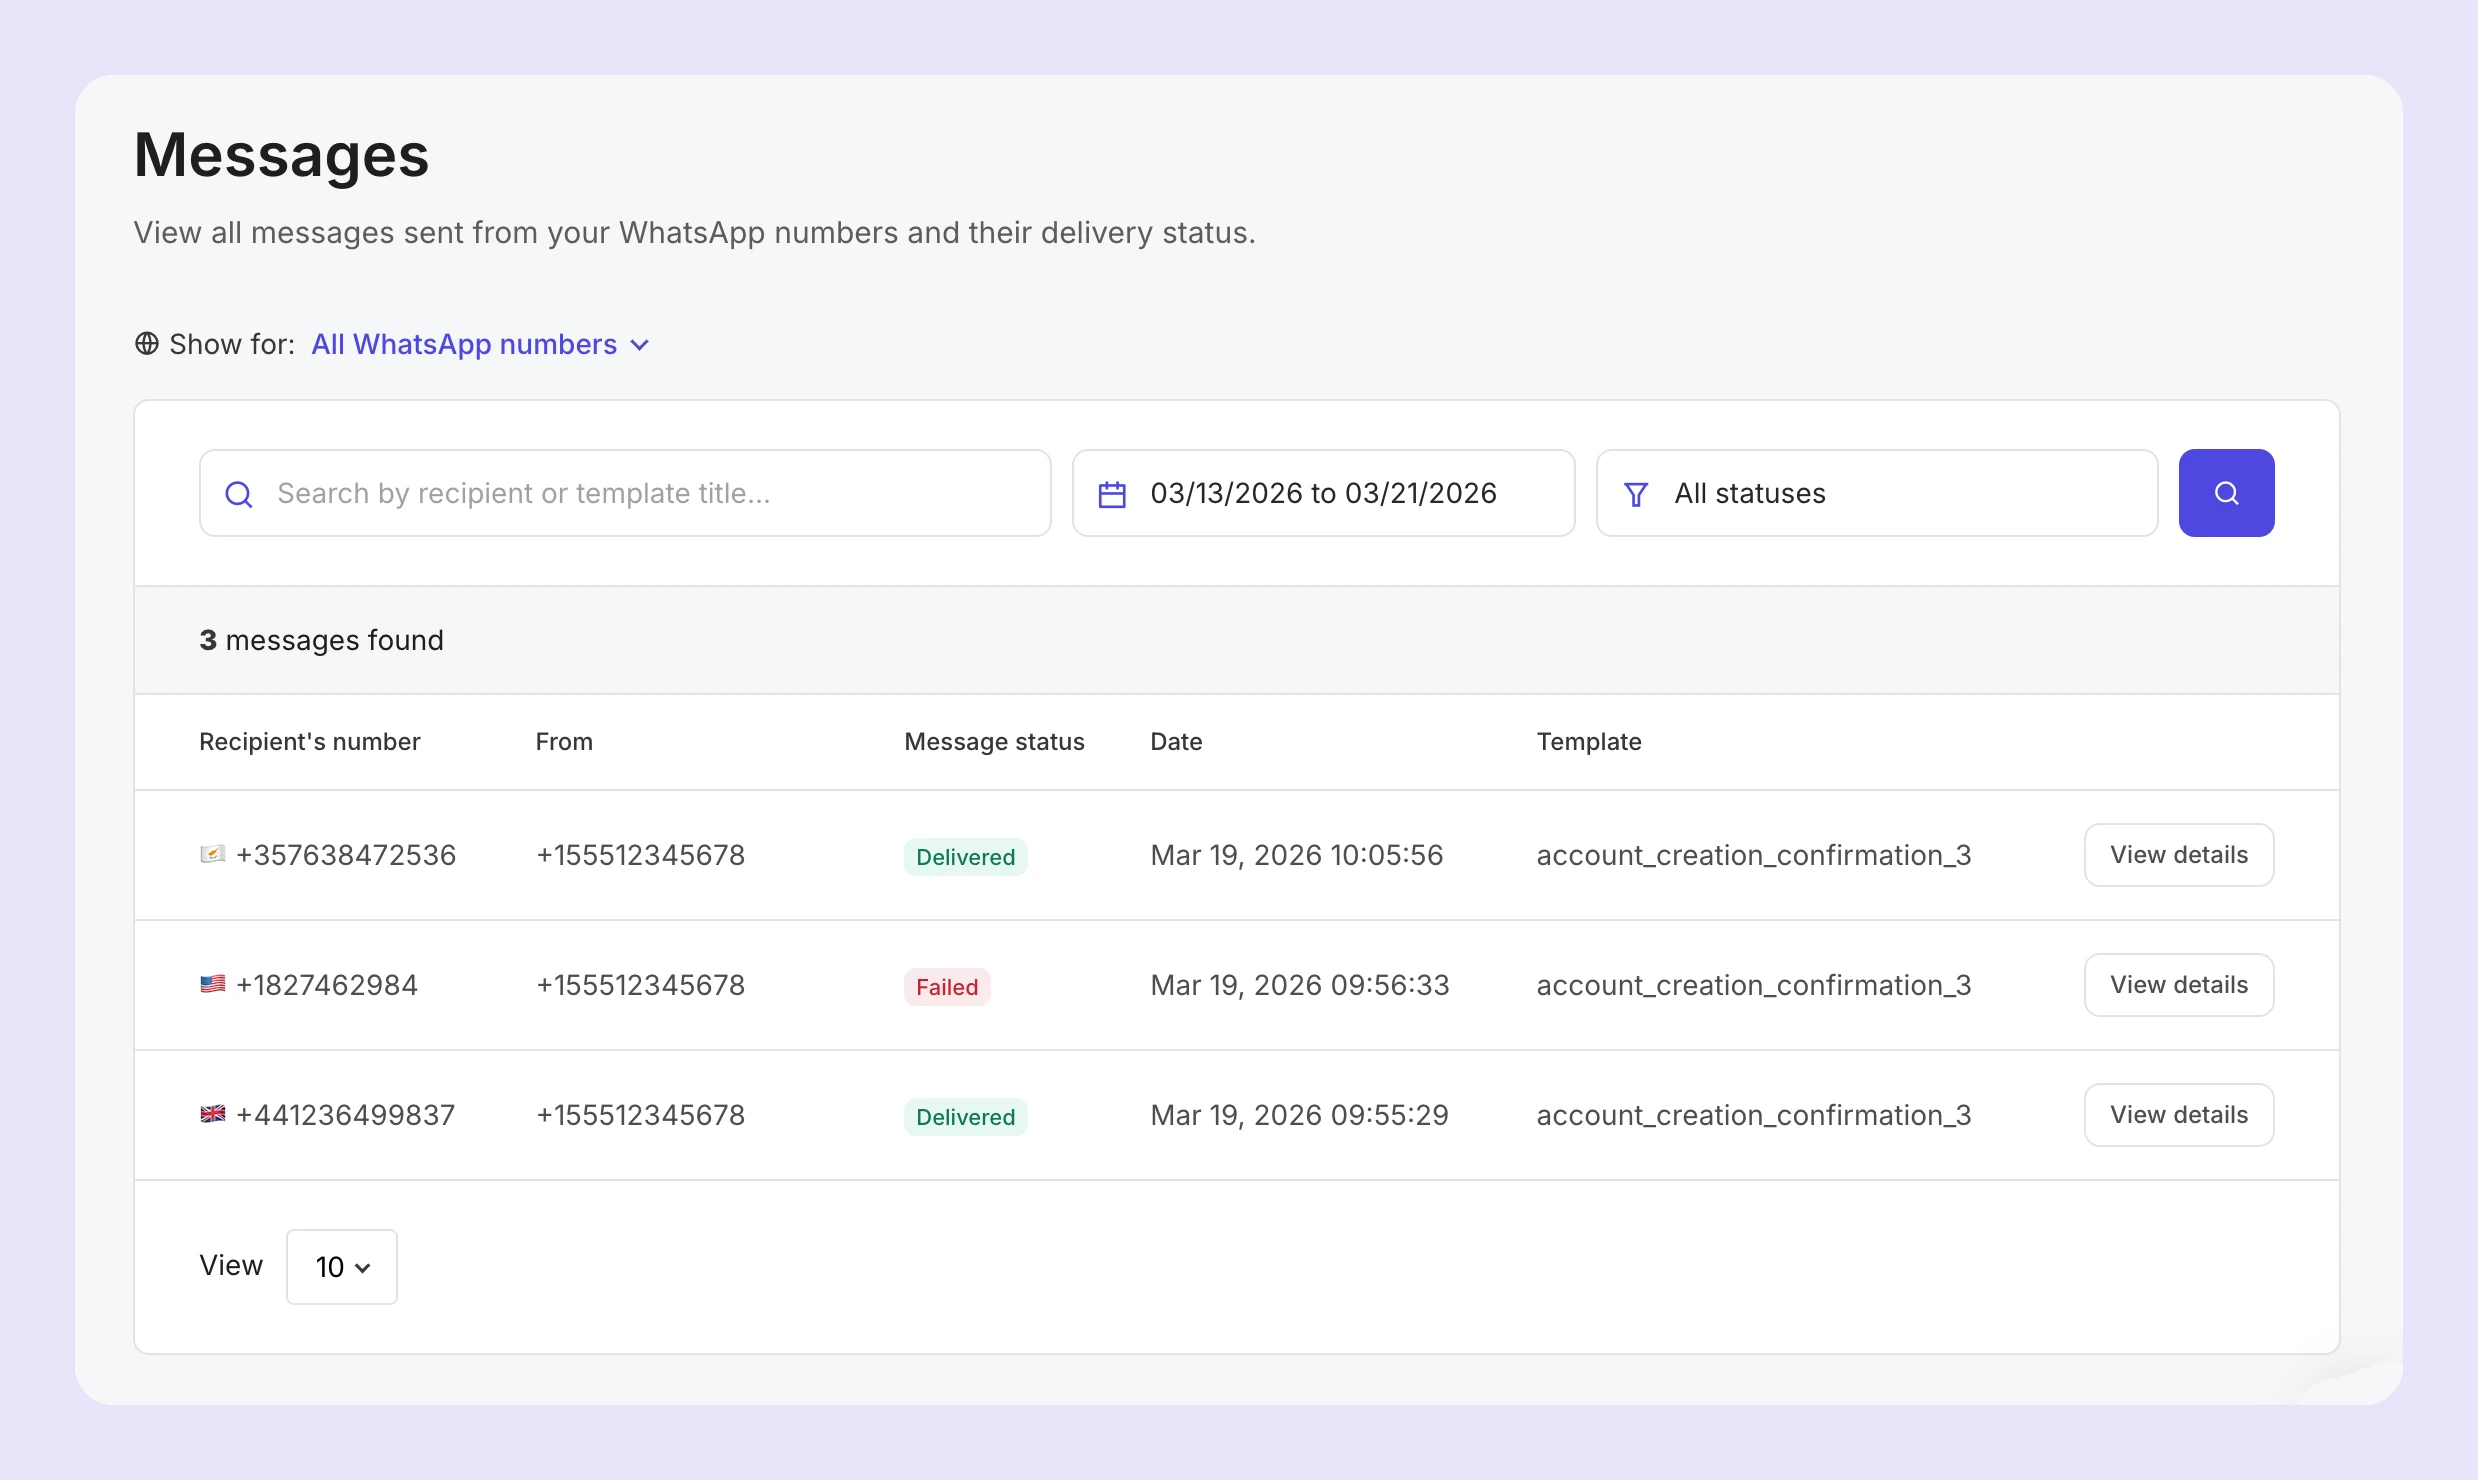Click template name in the 10:05:56 row
This screenshot has height=1480, width=2478.
[x=1754, y=855]
